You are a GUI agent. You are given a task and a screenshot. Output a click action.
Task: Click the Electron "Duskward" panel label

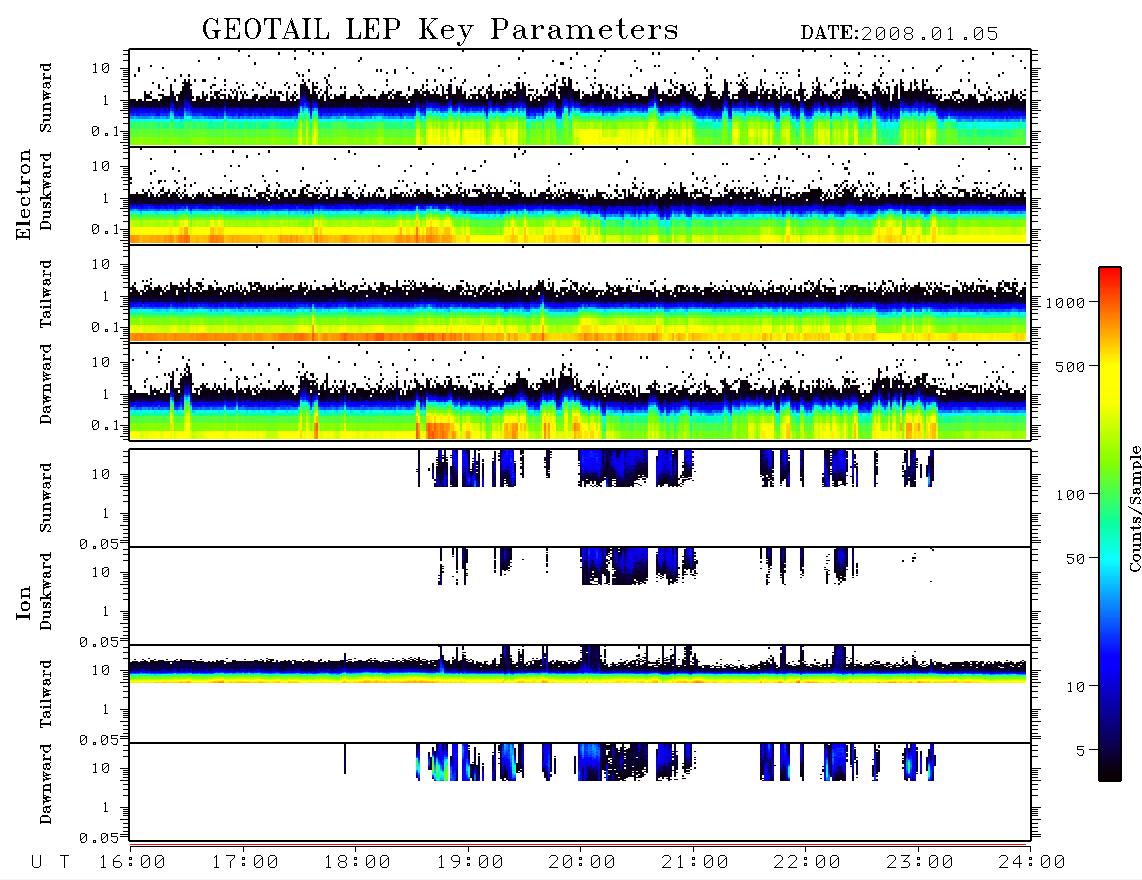click(x=46, y=191)
